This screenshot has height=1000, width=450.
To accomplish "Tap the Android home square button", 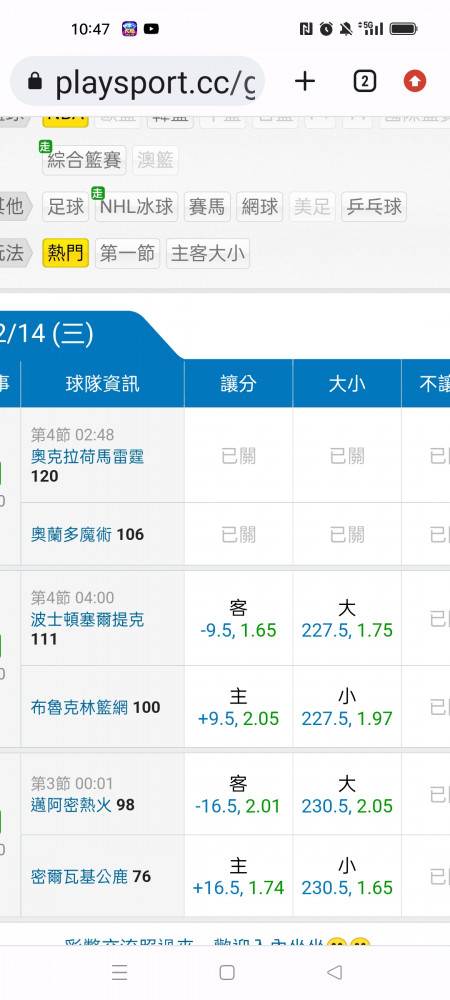I will click(x=226, y=972).
